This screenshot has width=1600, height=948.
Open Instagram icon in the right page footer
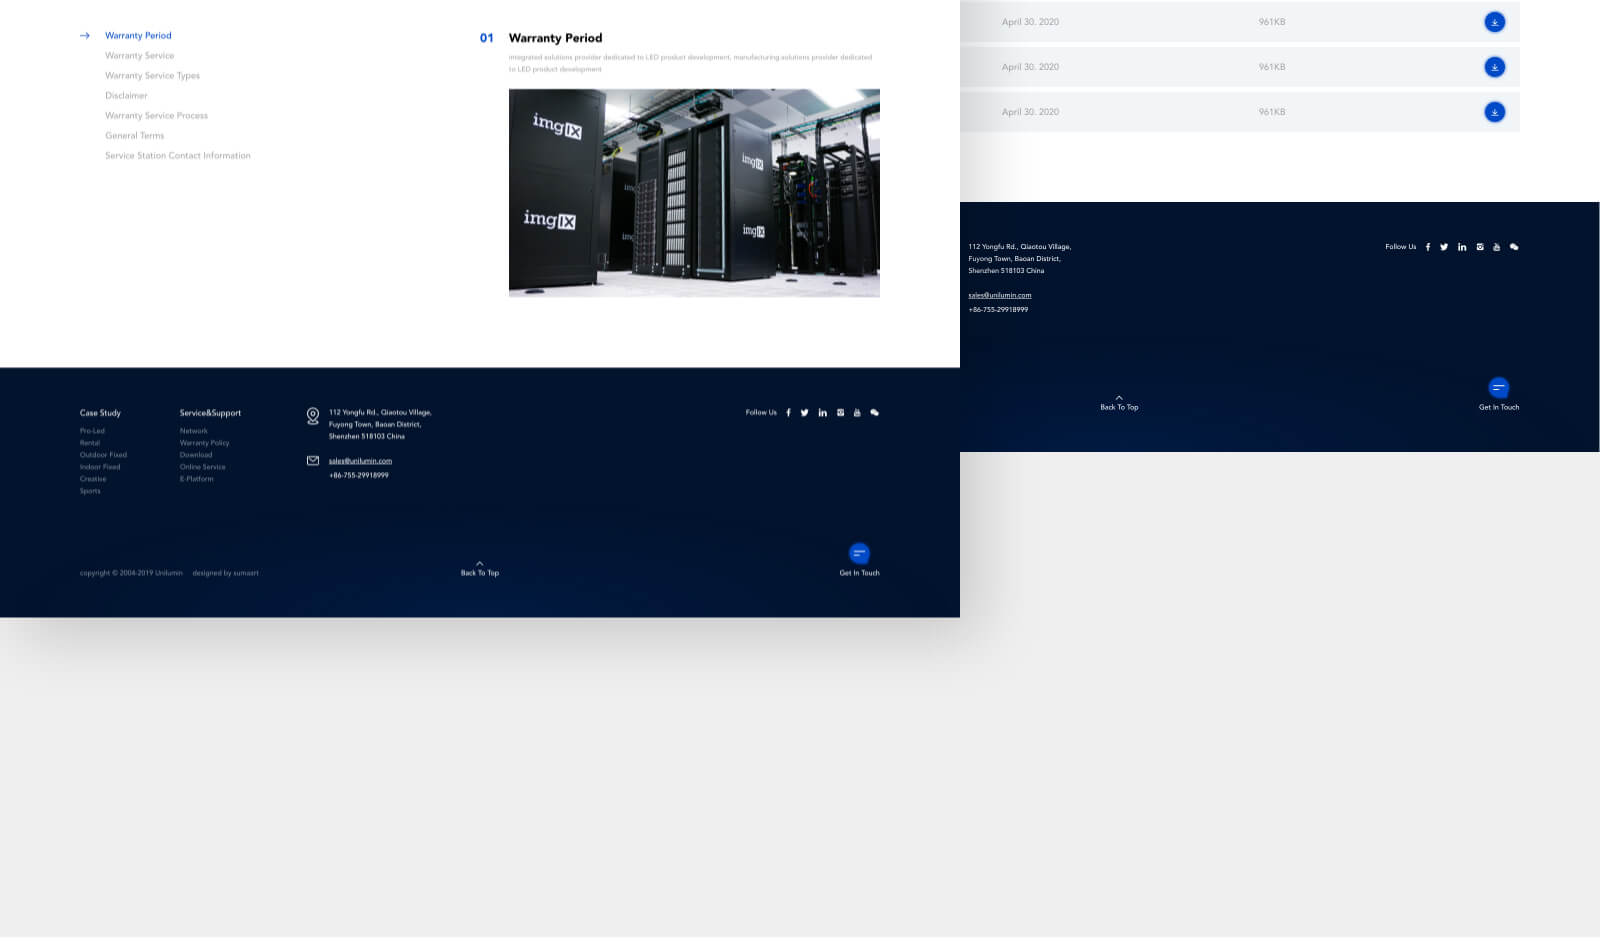pyautogui.click(x=1480, y=247)
